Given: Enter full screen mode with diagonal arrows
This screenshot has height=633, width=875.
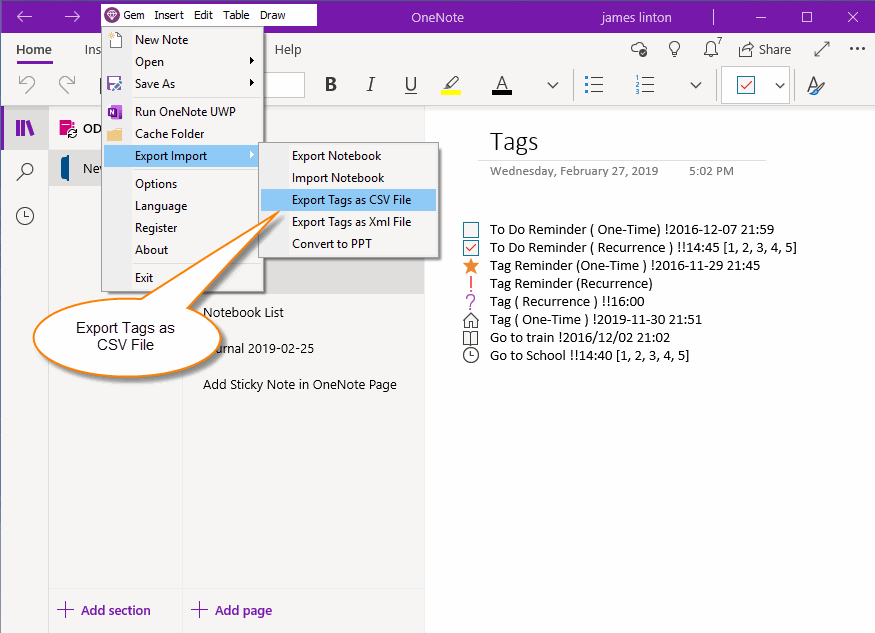Looking at the screenshot, I should [821, 49].
